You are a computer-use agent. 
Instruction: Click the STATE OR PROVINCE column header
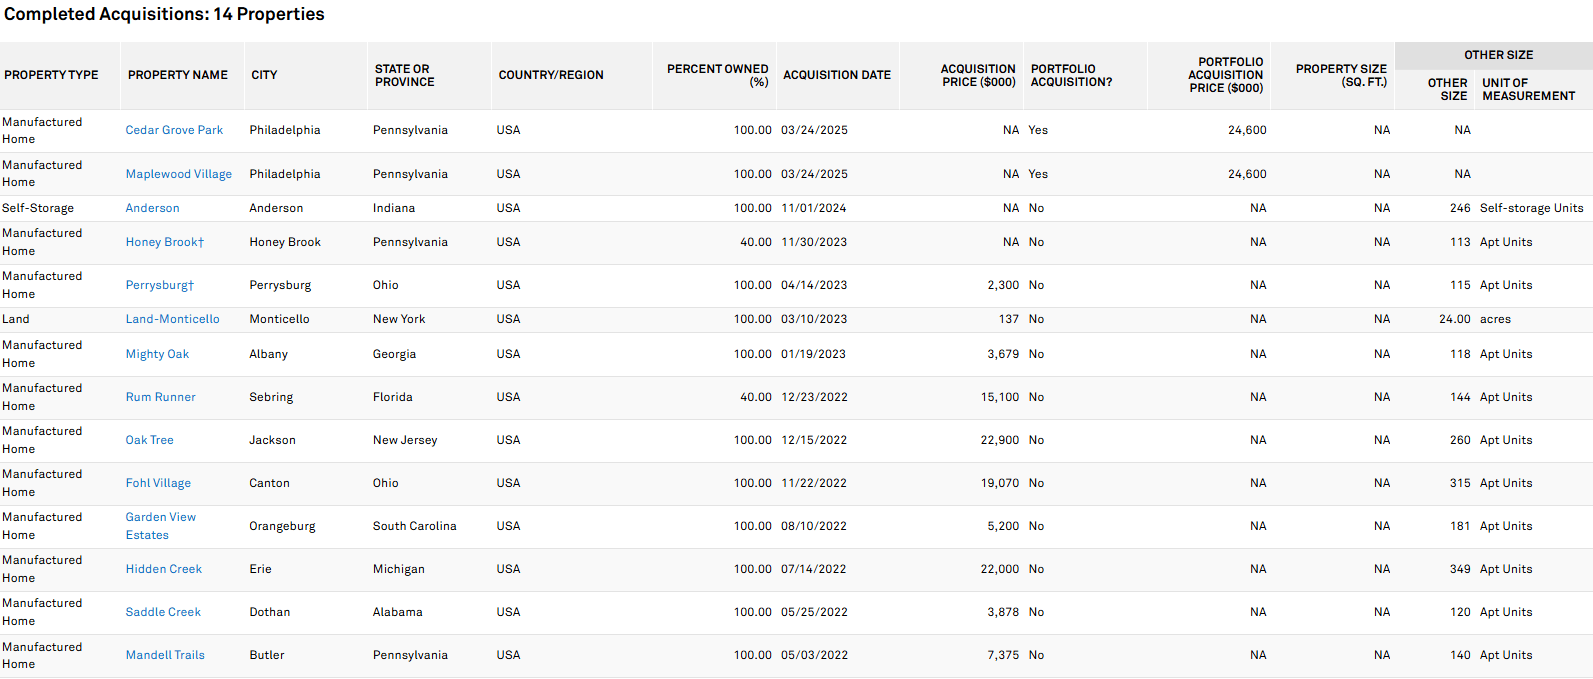[x=405, y=75]
